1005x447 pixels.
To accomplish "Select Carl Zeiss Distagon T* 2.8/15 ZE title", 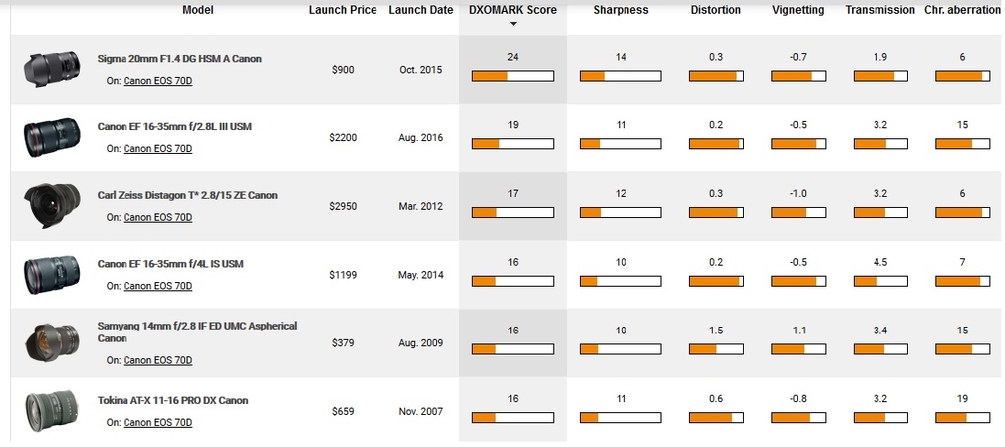I will [187, 195].
